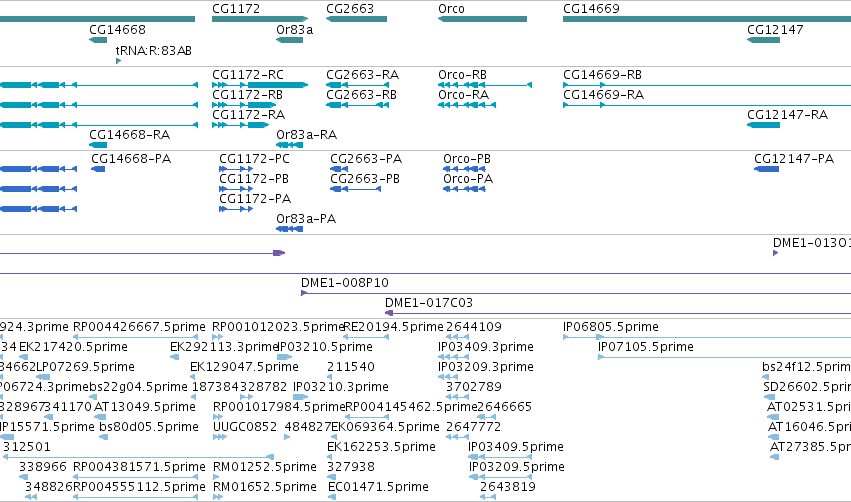Screen dimensions: 851x502
Task: Click EST RM01652.5prime
Action: click(x=265, y=488)
